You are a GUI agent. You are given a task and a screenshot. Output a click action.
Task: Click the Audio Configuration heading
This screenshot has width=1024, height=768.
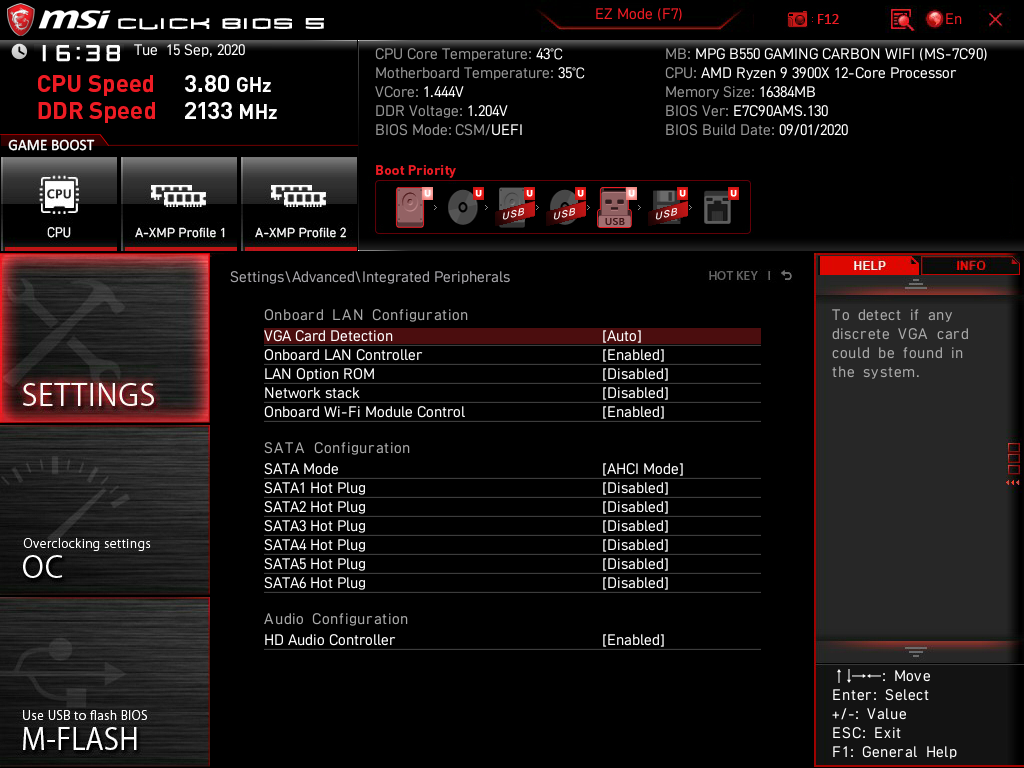[336, 619]
